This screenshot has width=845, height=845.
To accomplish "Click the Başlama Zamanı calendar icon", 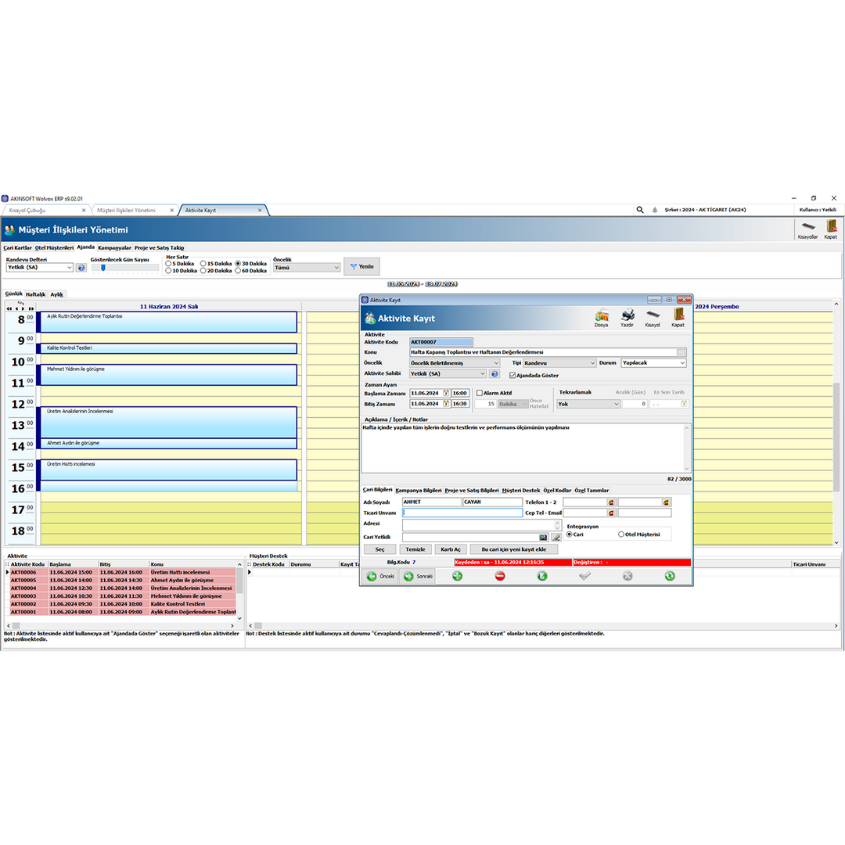I will [446, 393].
